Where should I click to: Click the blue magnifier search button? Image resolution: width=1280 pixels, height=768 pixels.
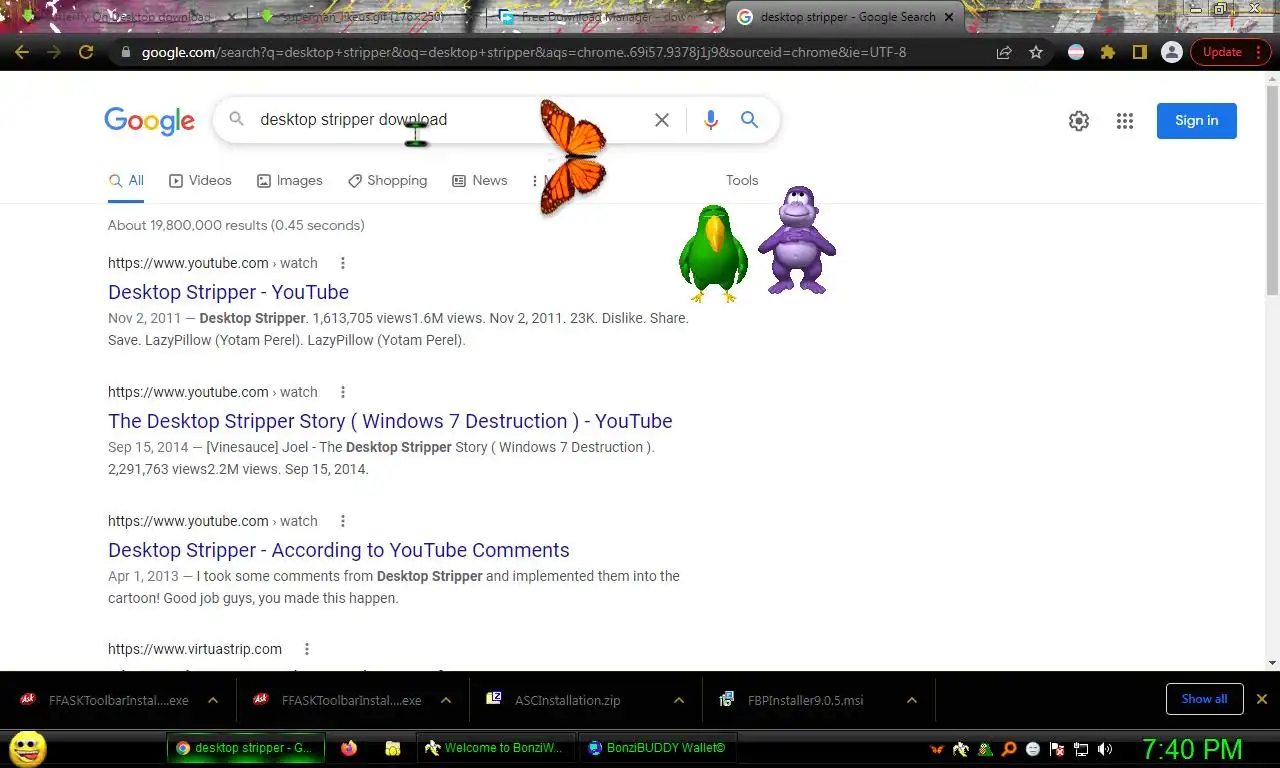(749, 120)
